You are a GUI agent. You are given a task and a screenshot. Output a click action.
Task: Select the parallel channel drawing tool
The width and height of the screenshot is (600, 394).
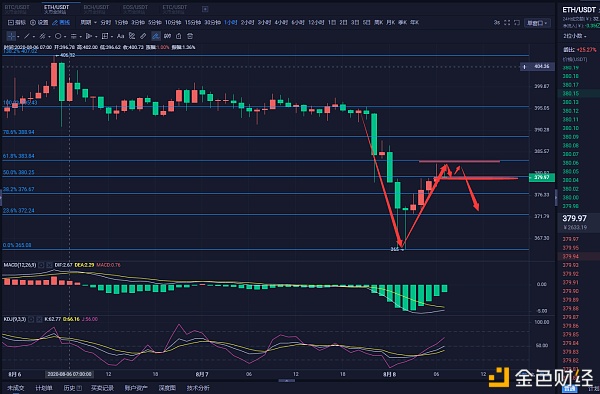pyautogui.click(x=42, y=36)
